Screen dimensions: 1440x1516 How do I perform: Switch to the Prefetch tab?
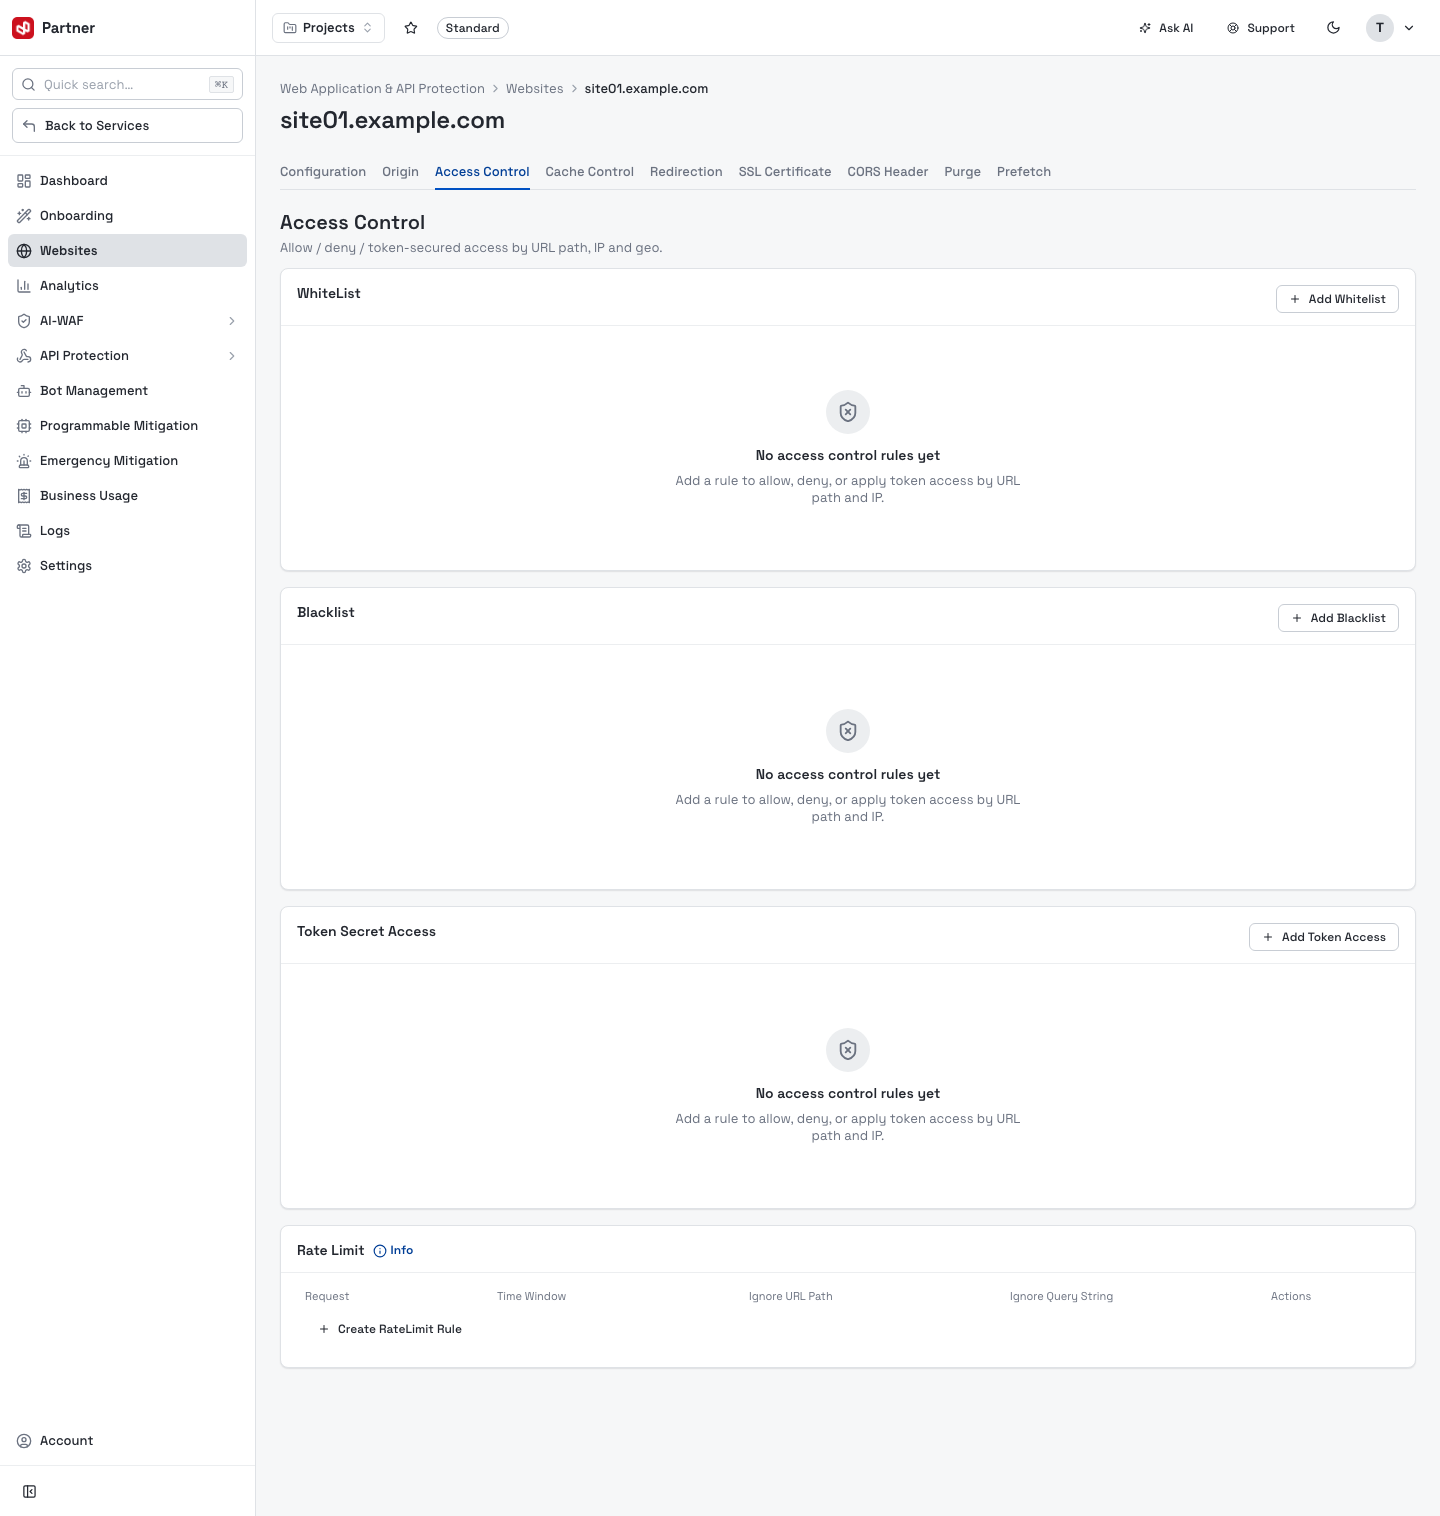(1024, 172)
